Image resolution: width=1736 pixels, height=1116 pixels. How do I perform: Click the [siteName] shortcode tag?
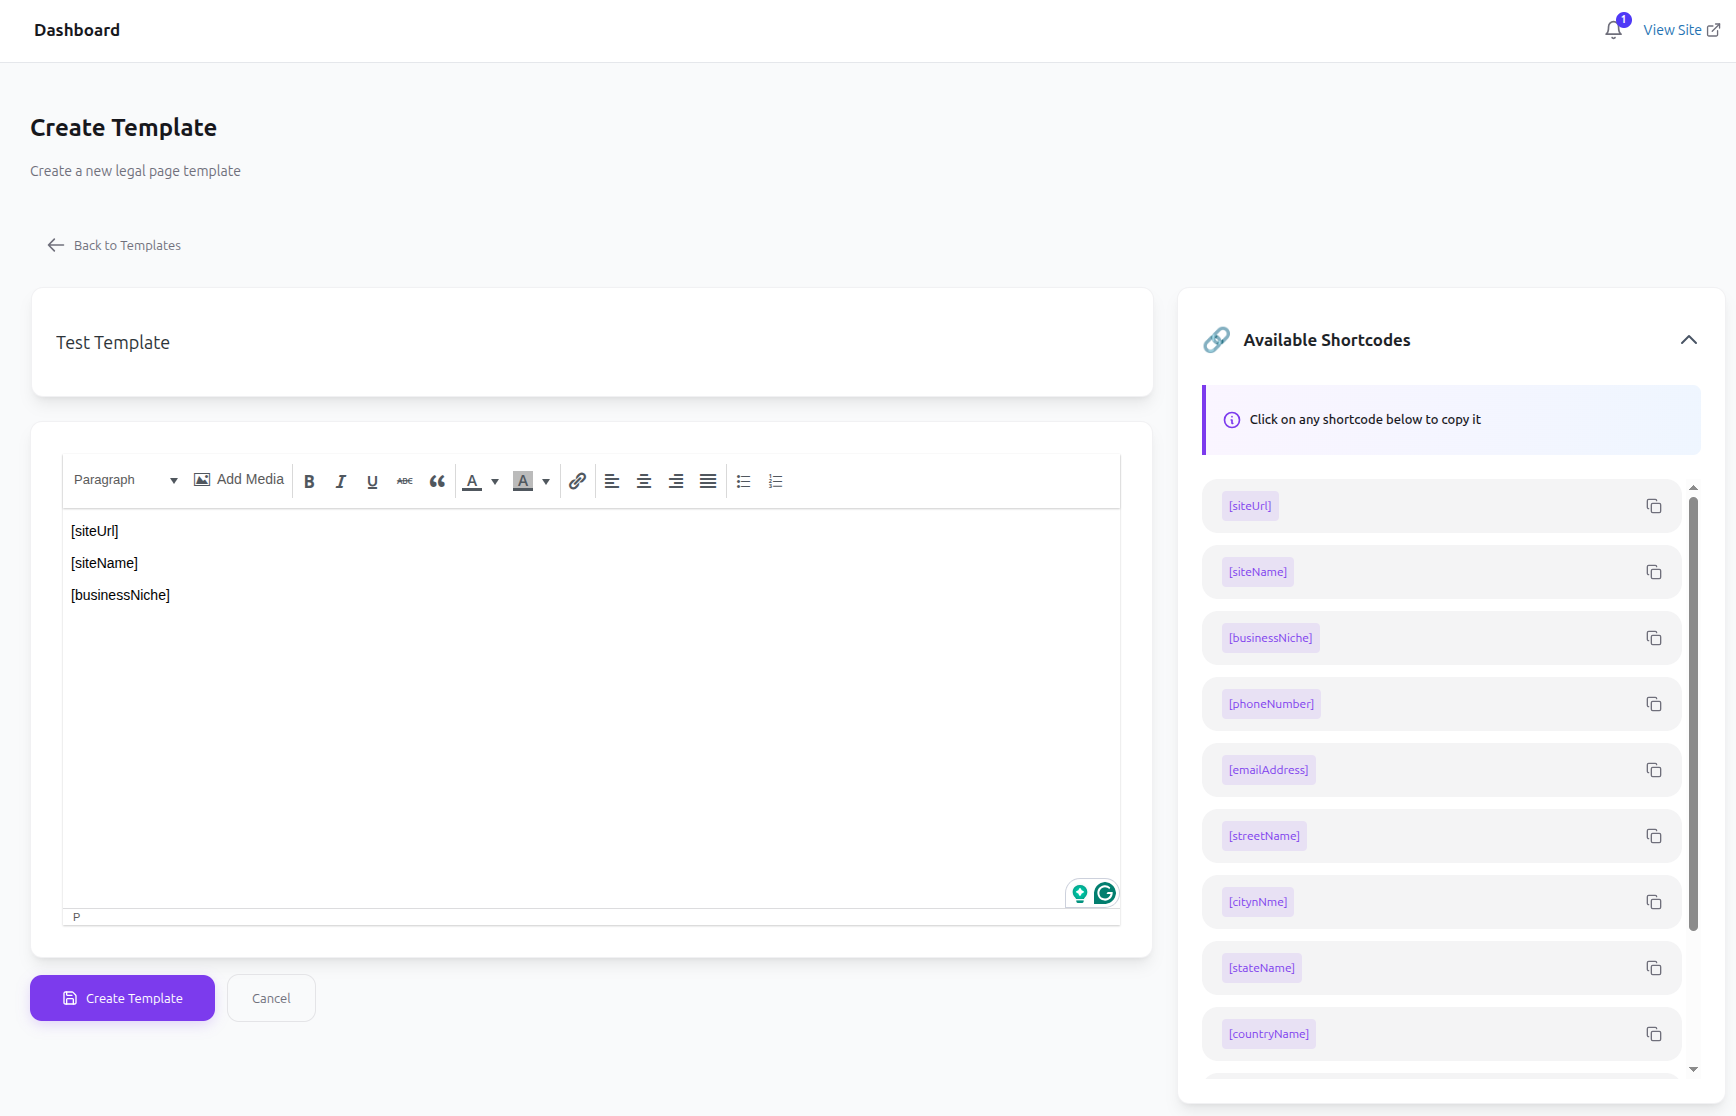[1258, 572]
